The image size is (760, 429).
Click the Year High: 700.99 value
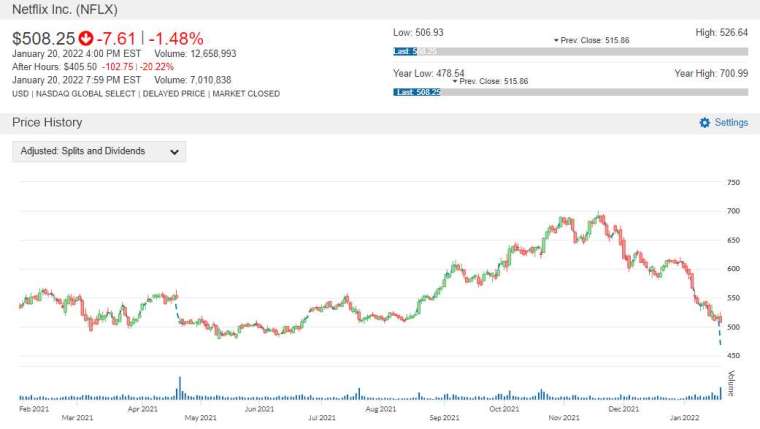click(x=711, y=73)
